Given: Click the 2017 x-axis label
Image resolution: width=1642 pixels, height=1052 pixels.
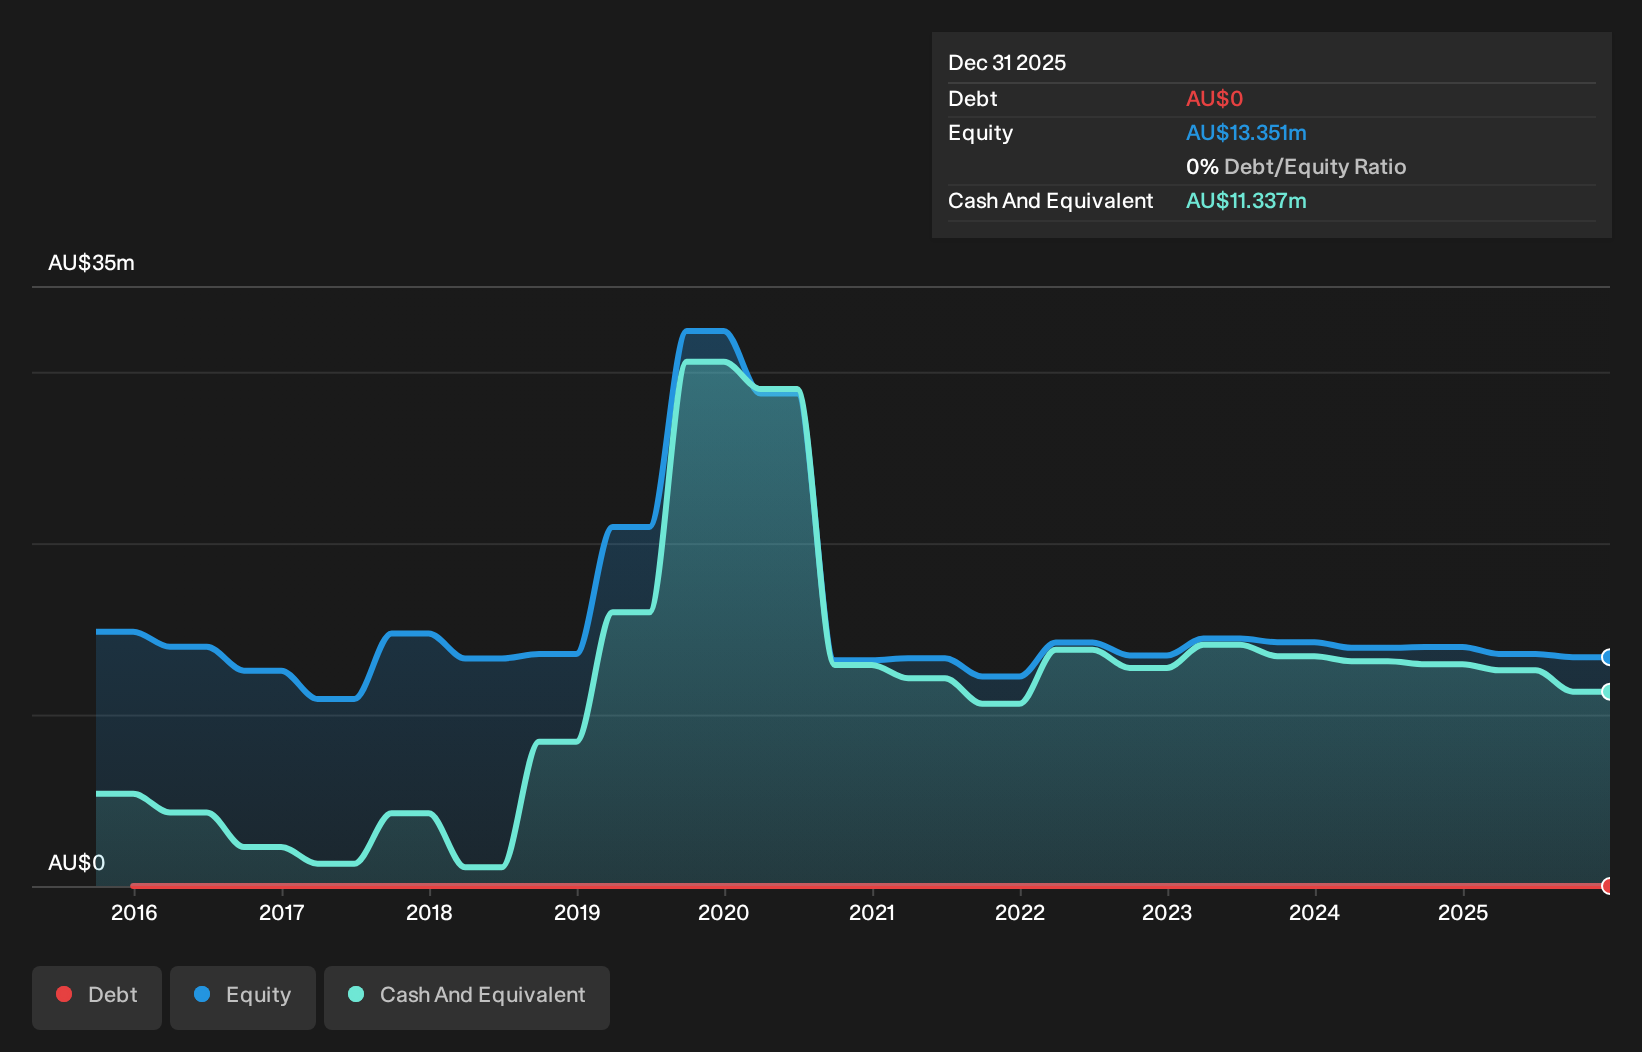Looking at the screenshot, I should click(282, 913).
